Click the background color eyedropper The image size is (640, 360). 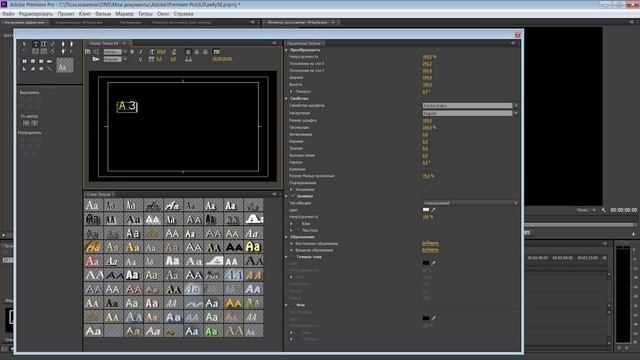coord(433,318)
